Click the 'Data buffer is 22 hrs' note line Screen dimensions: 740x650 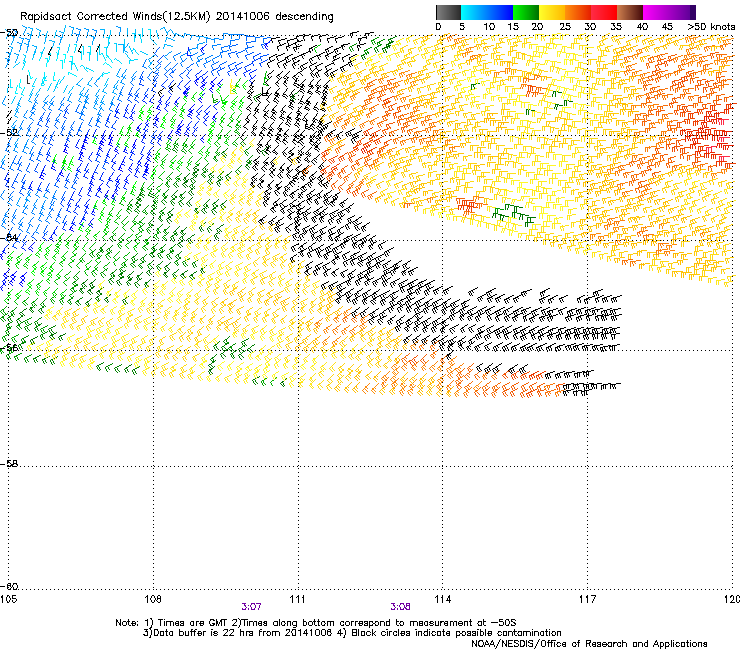coord(352,633)
